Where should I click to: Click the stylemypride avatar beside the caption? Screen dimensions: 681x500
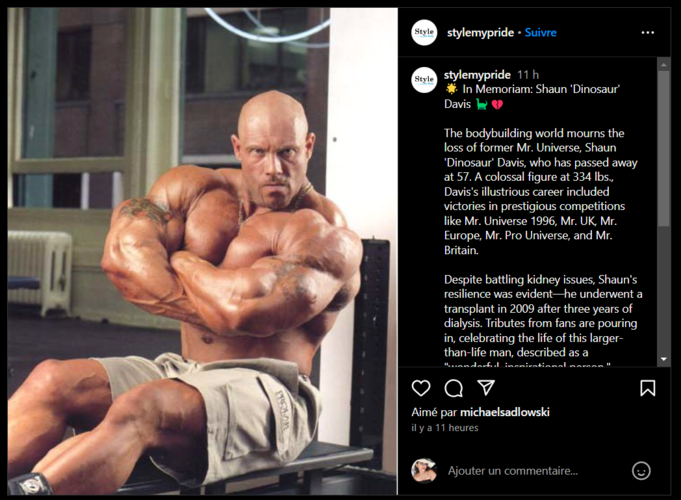click(x=424, y=80)
